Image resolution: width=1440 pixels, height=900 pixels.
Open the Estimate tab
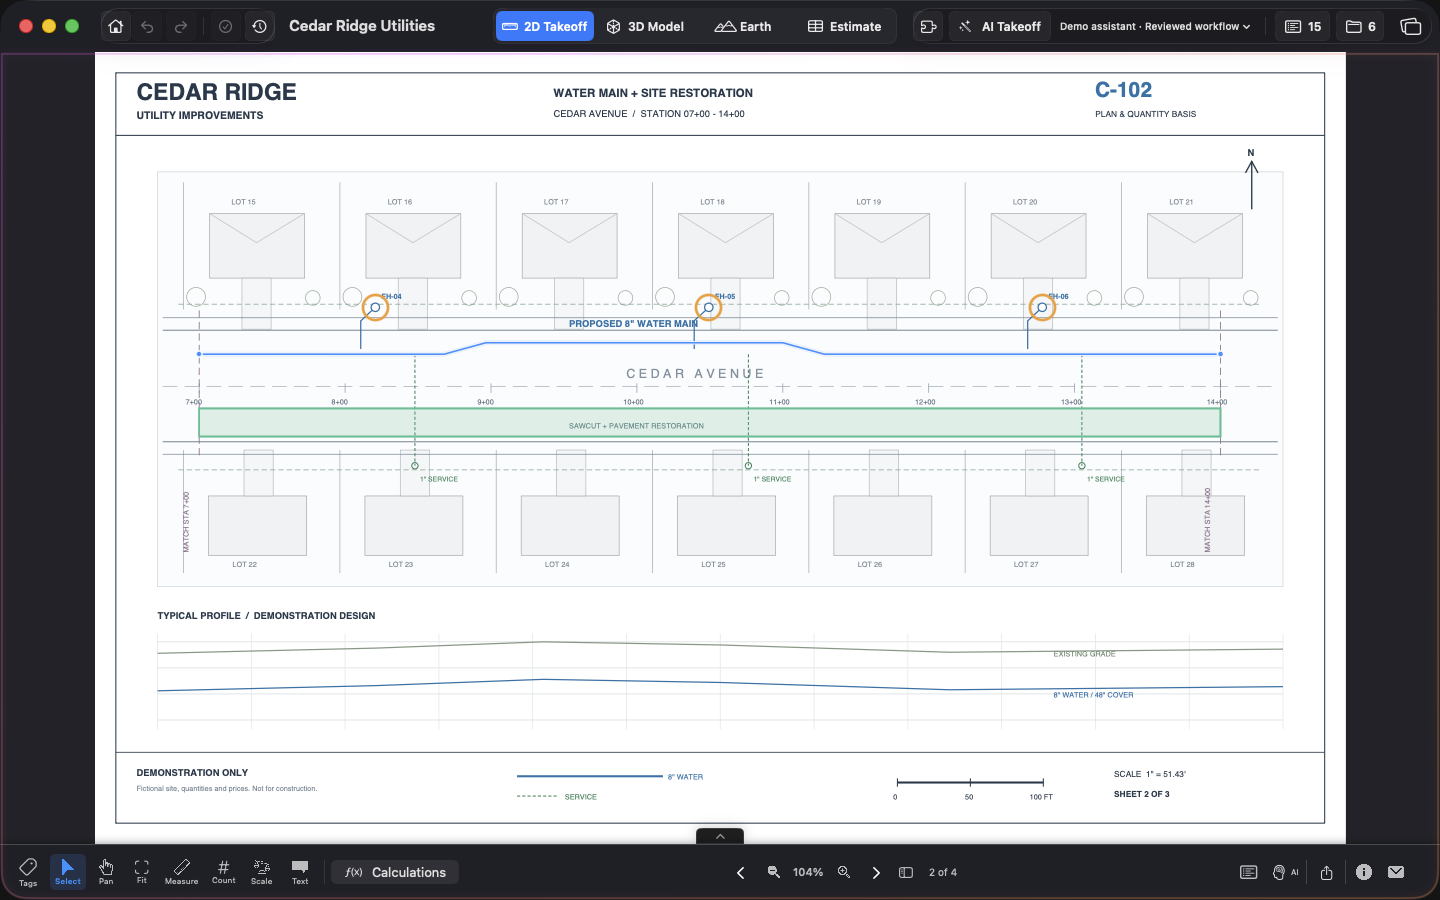tap(845, 27)
